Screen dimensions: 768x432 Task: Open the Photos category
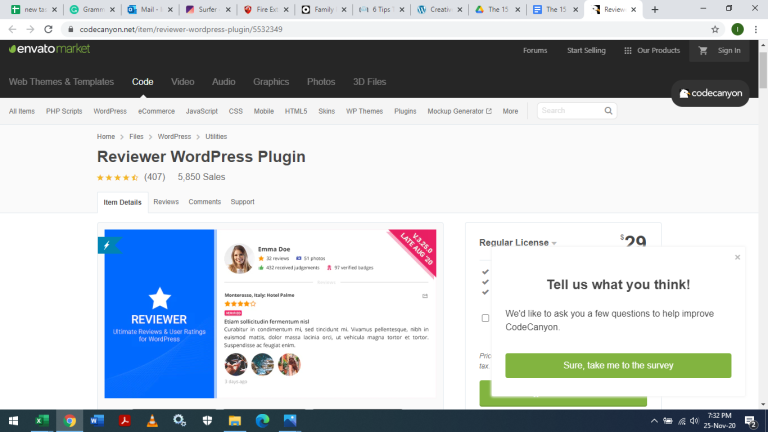pos(321,82)
